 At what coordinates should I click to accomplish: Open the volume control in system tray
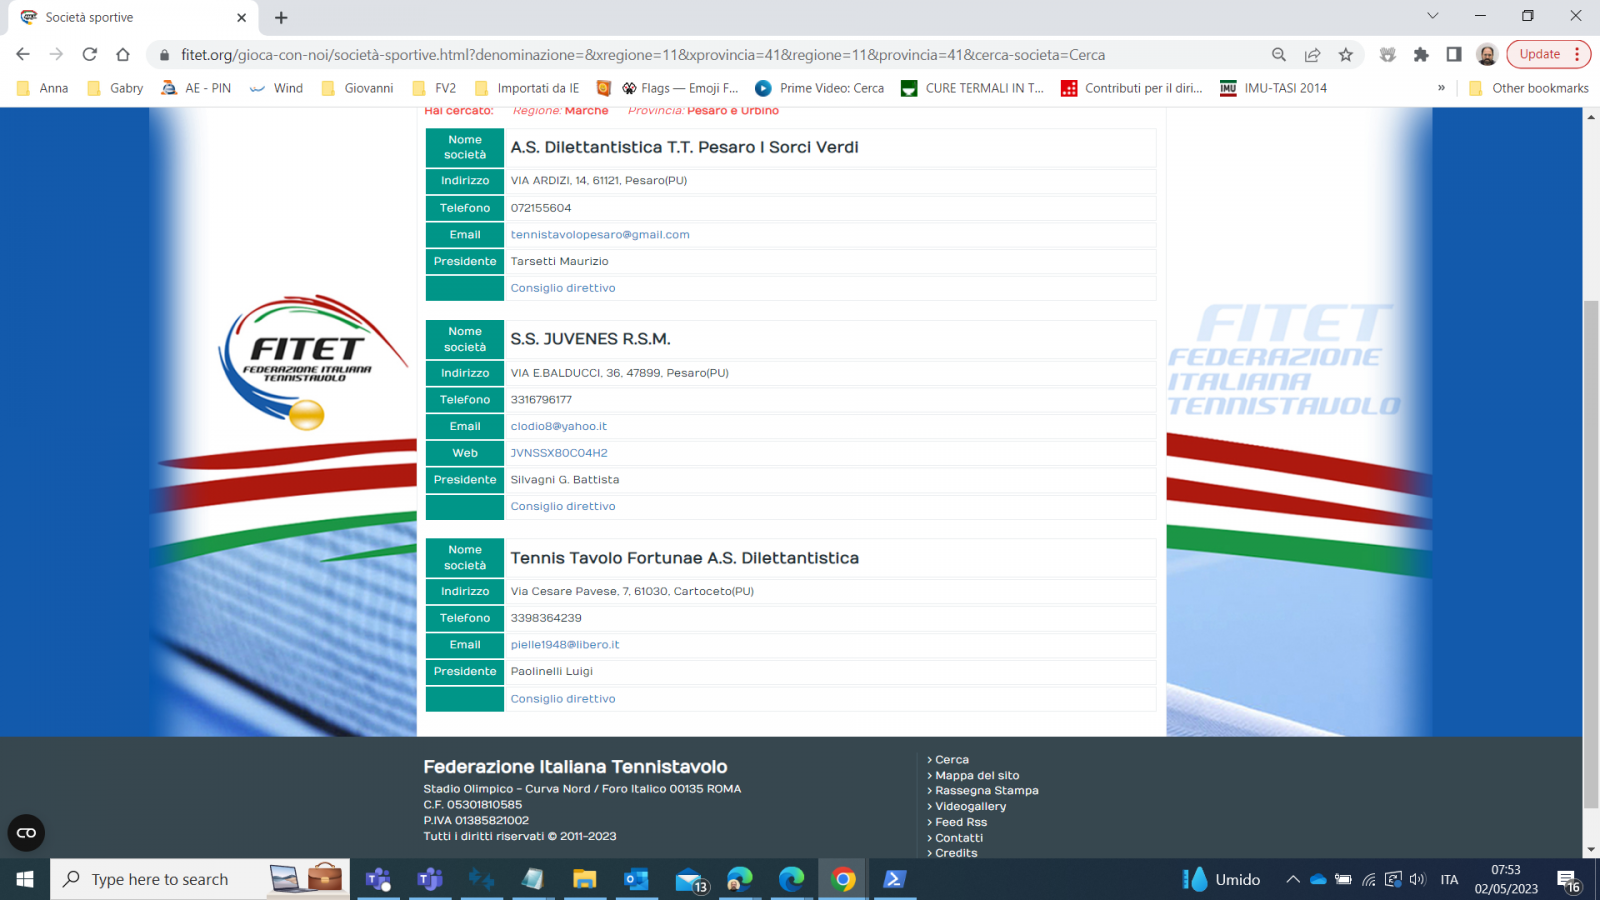pyautogui.click(x=1417, y=880)
